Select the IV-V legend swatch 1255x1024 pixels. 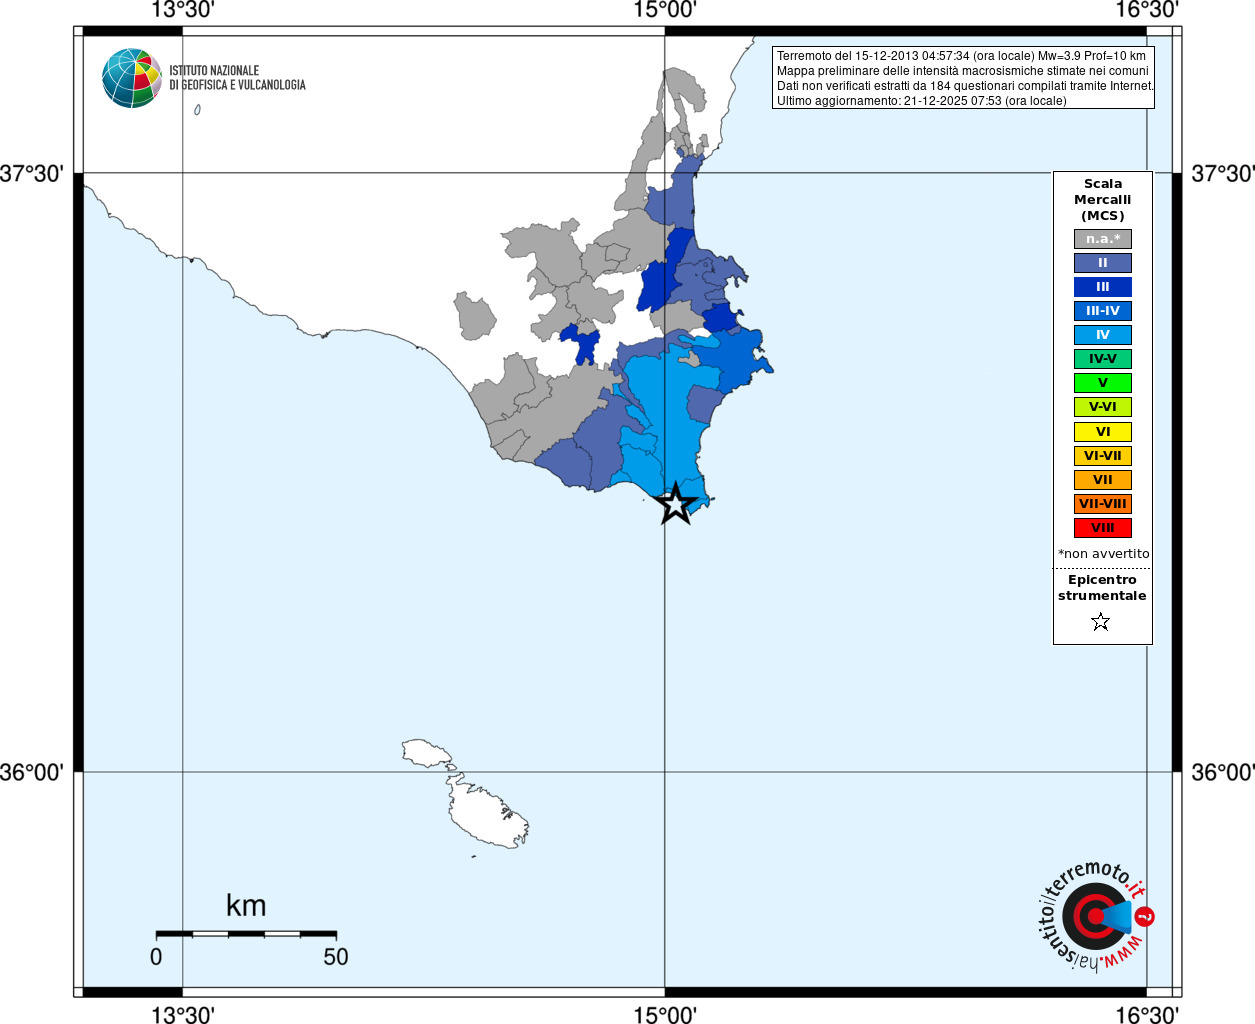pyautogui.click(x=1103, y=359)
